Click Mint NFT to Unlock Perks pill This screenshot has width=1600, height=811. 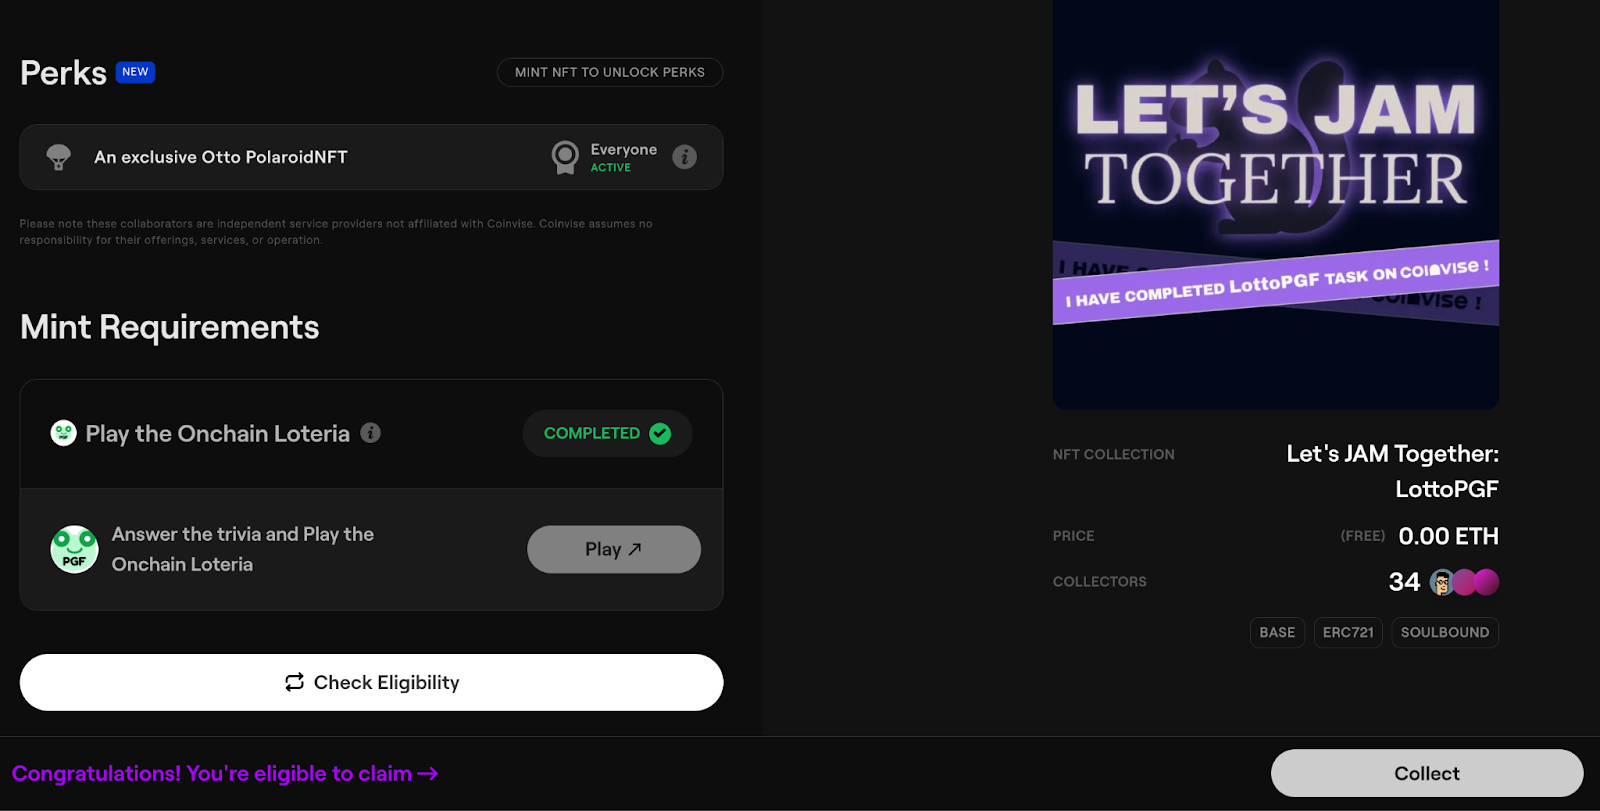point(609,72)
